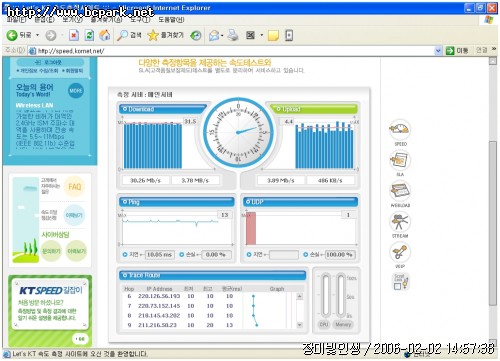Open the Search (검색) magnifier tool
This screenshot has width=500, height=361.
coord(129,35)
